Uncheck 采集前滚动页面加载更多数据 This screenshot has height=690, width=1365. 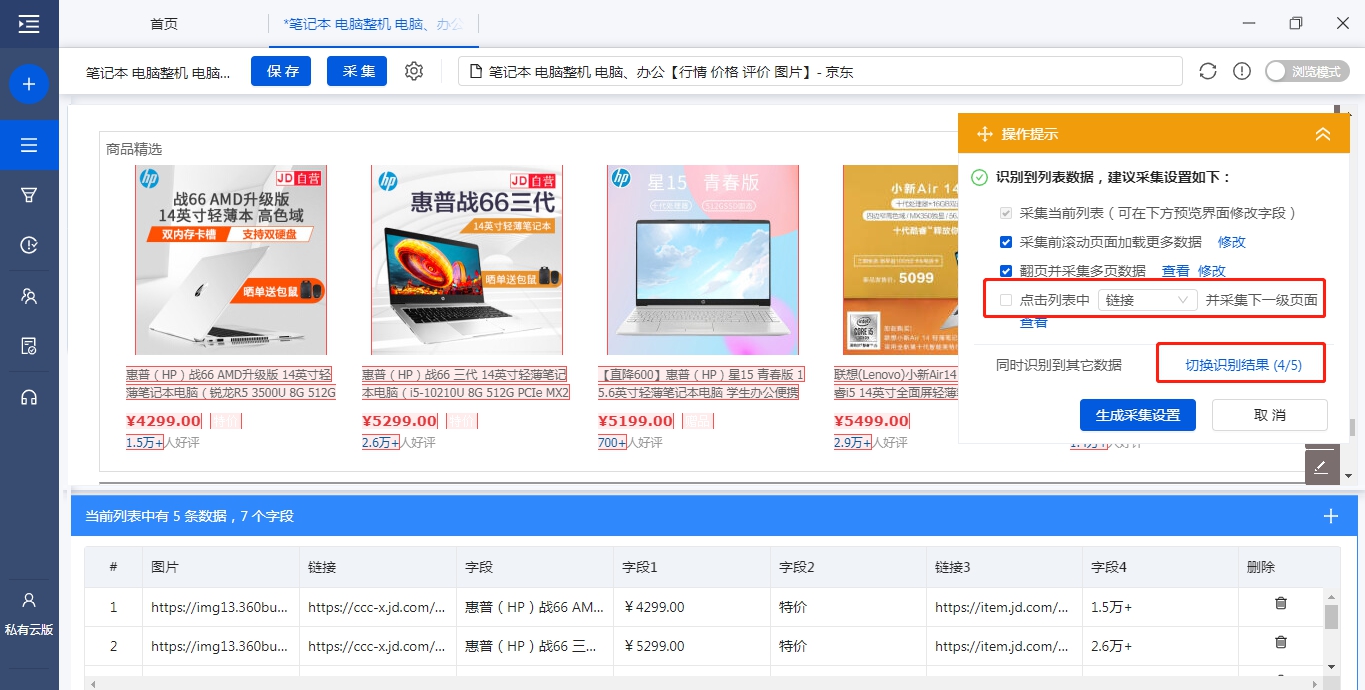point(1006,242)
